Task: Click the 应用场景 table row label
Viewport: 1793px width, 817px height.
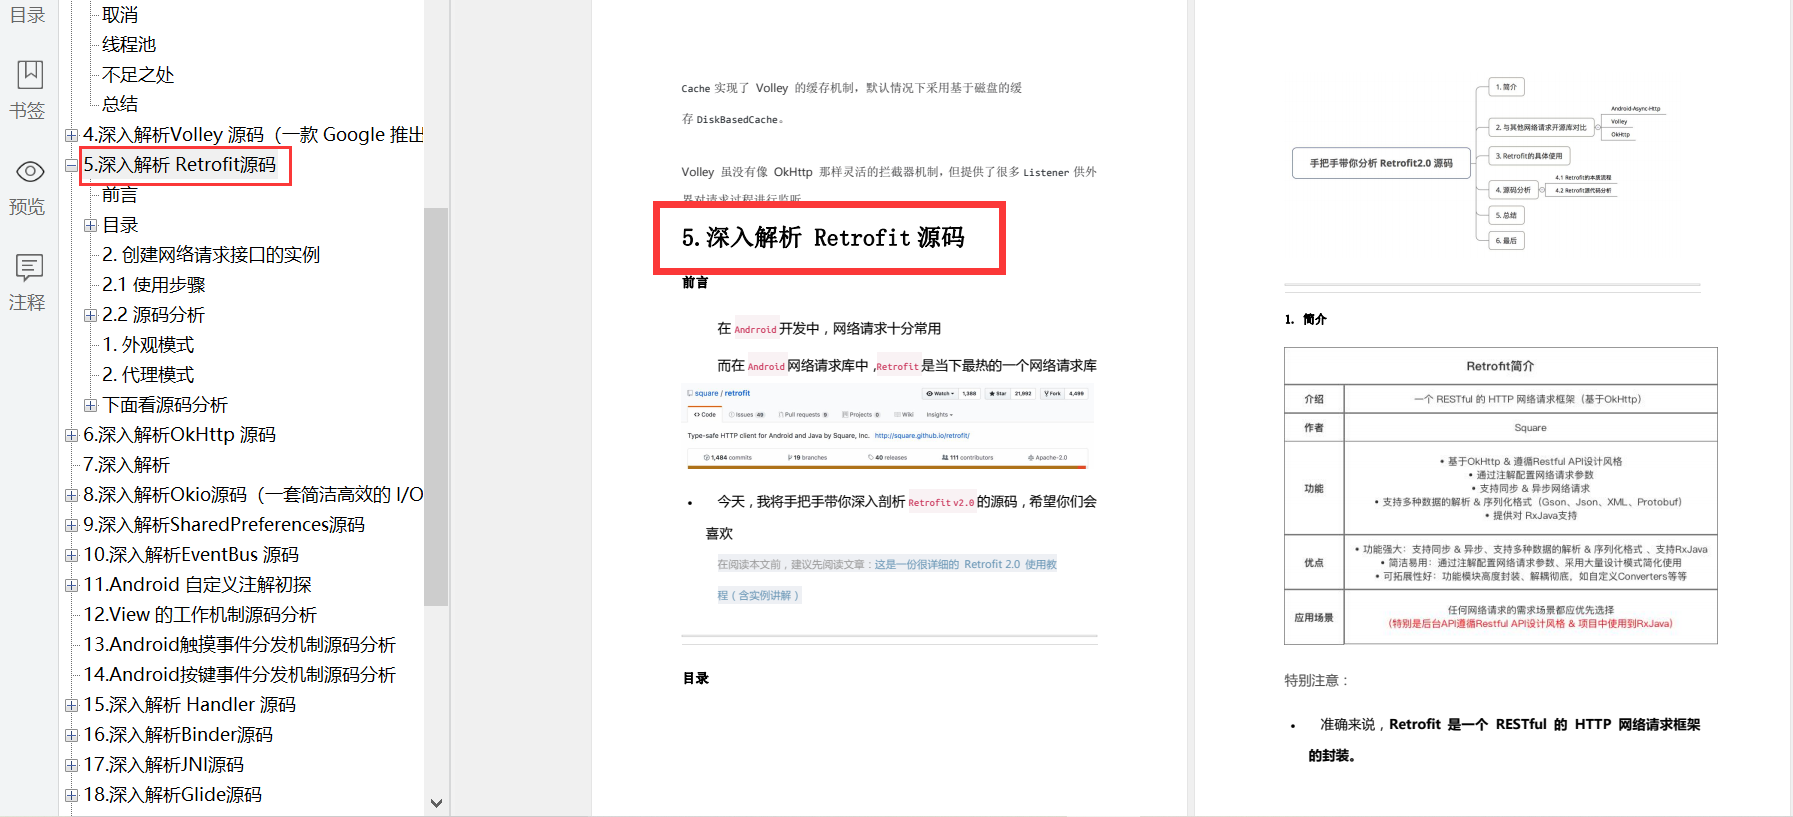Action: [1314, 617]
